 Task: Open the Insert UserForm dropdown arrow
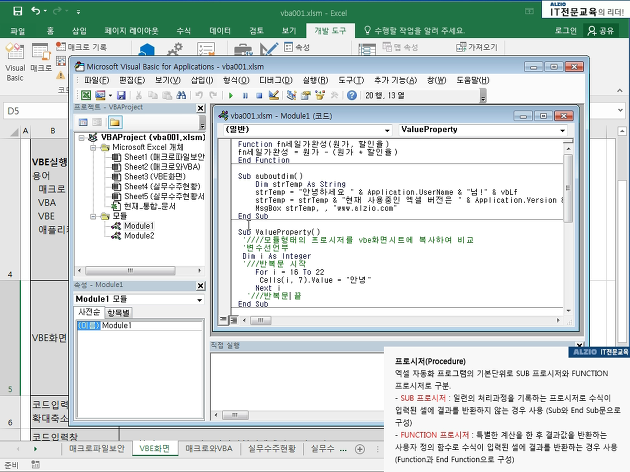coord(110,96)
